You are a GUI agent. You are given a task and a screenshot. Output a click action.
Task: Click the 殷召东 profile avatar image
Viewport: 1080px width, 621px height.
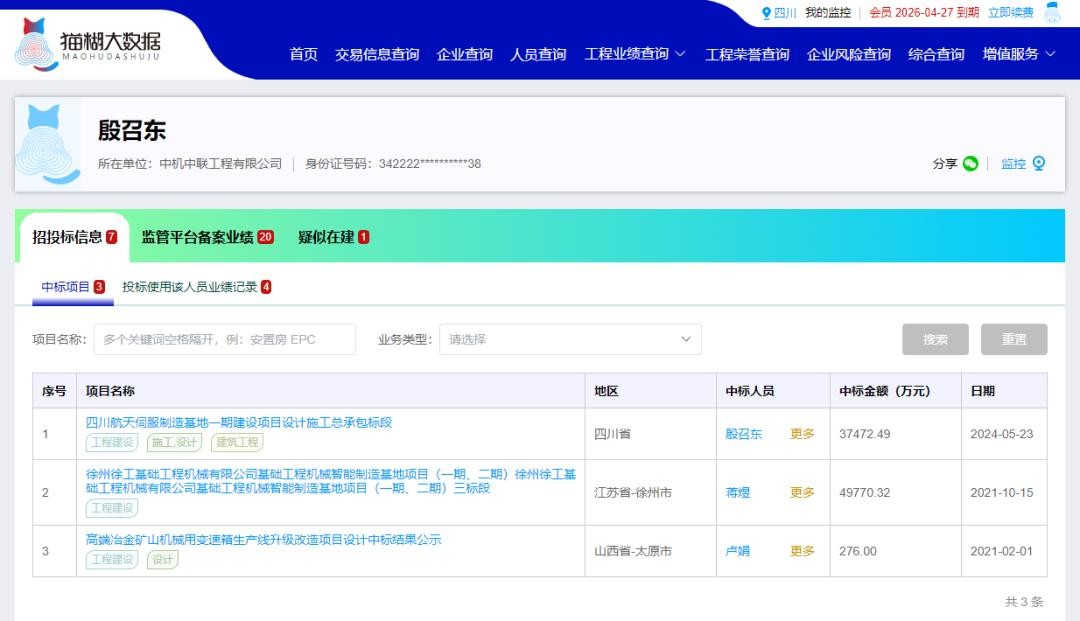pos(48,143)
